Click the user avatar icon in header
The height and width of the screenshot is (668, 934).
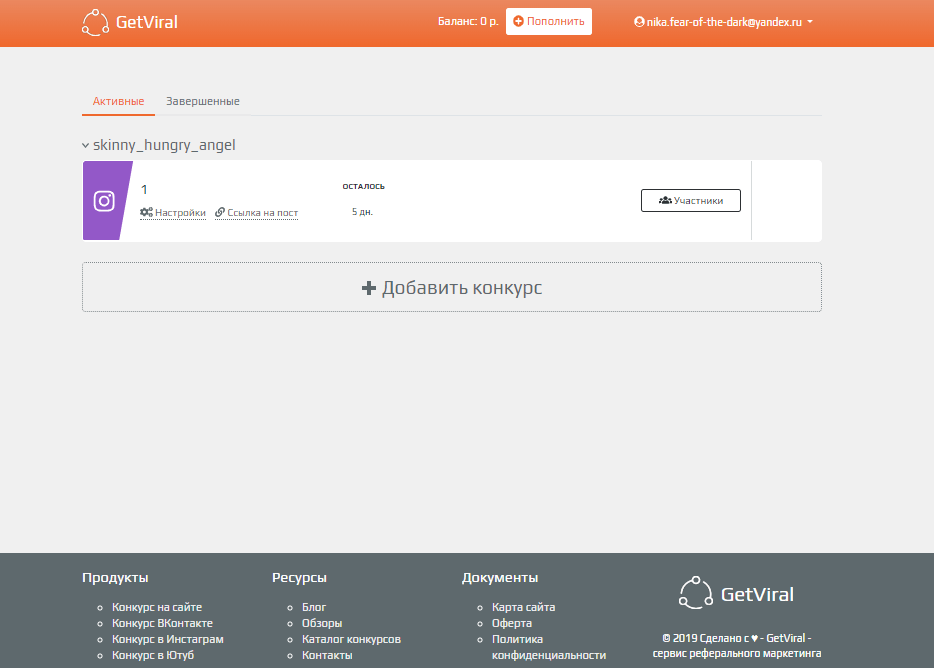[x=639, y=22]
